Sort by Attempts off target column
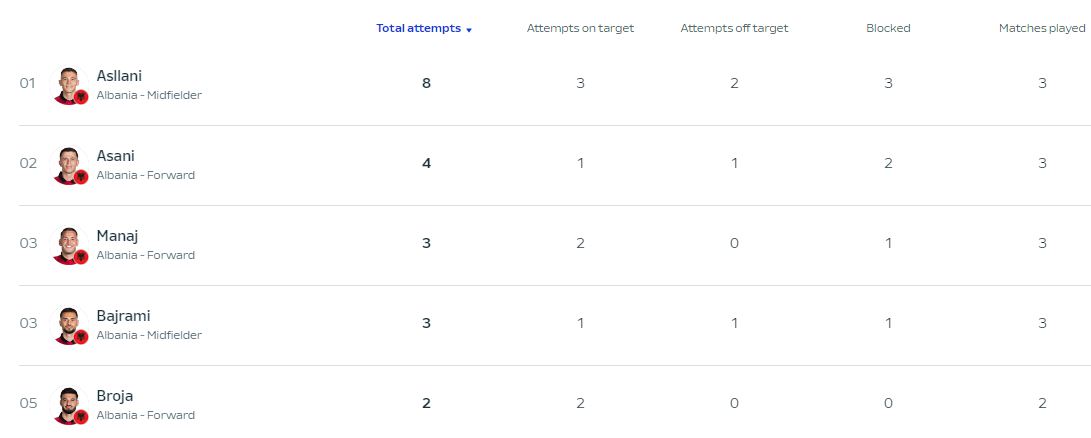Viewport: 1091px width, 438px height. click(734, 29)
